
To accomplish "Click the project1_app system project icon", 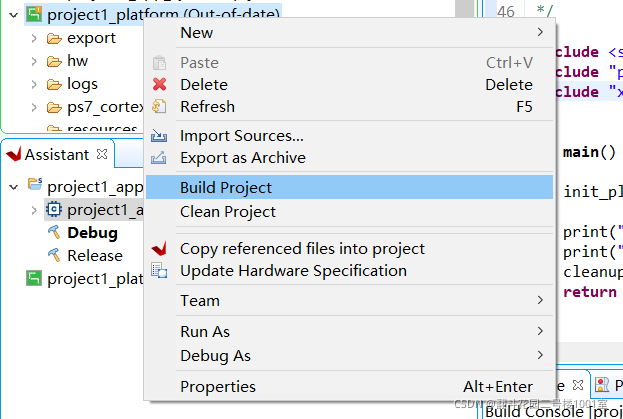I will 35,184.
